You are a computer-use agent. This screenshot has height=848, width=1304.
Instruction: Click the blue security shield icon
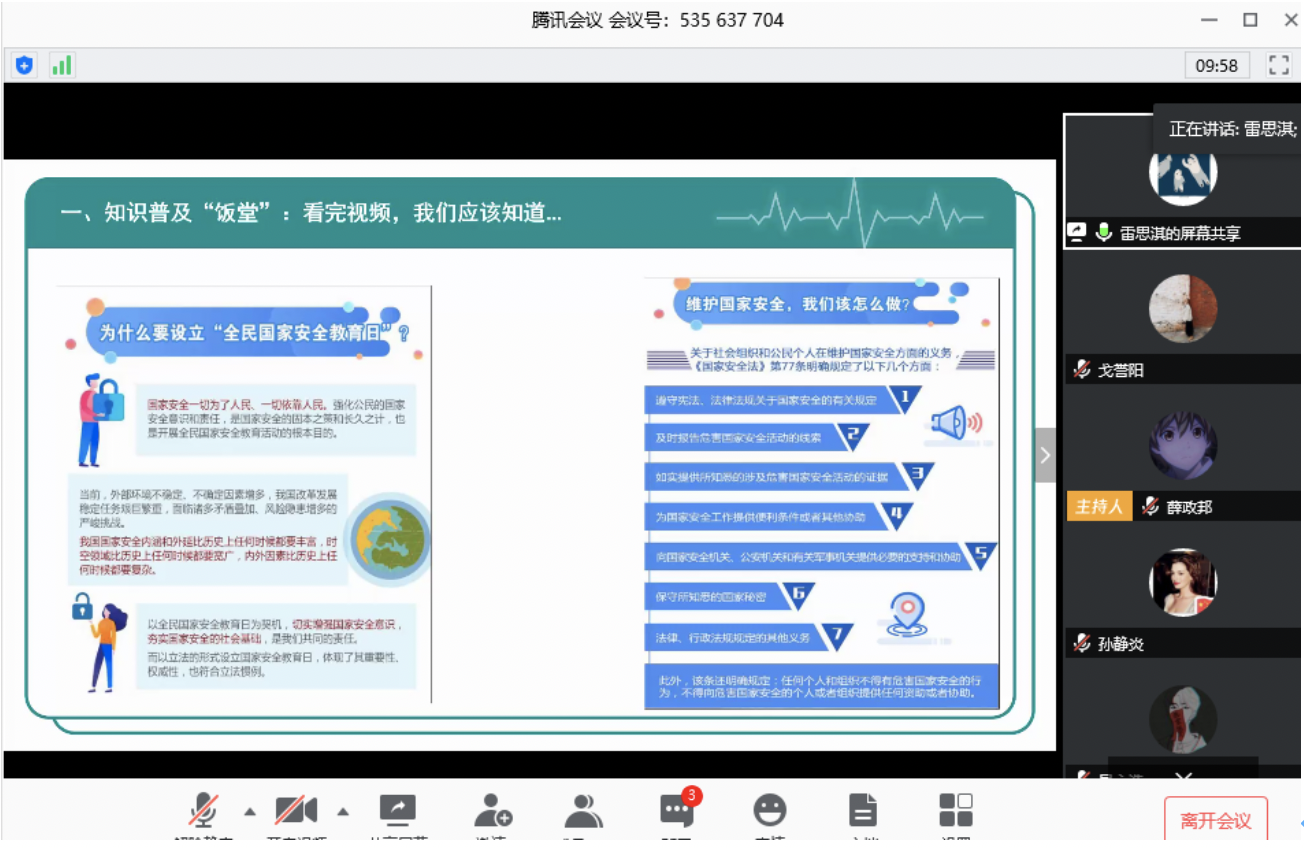tap(25, 66)
